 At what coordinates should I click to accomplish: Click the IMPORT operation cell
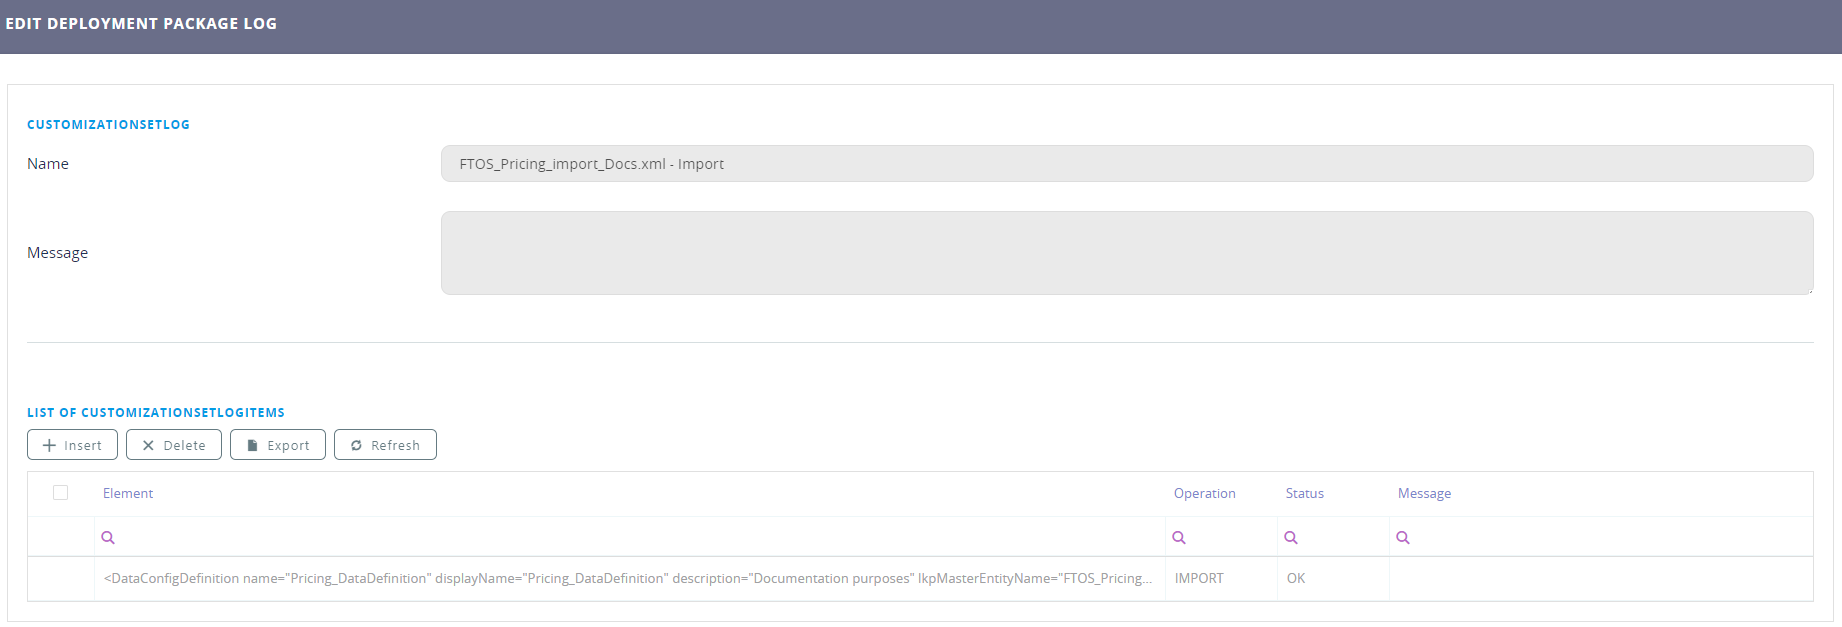1199,579
